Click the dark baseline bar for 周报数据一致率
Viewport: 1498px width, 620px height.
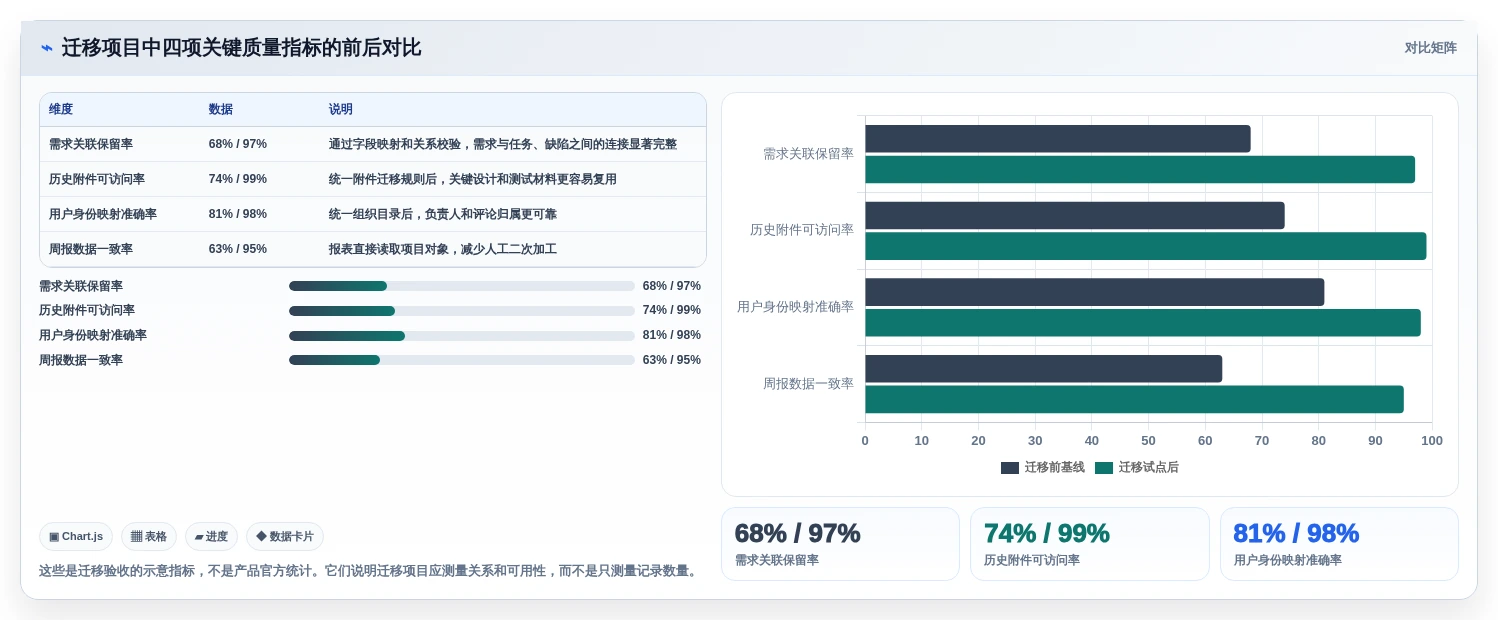point(1044,369)
